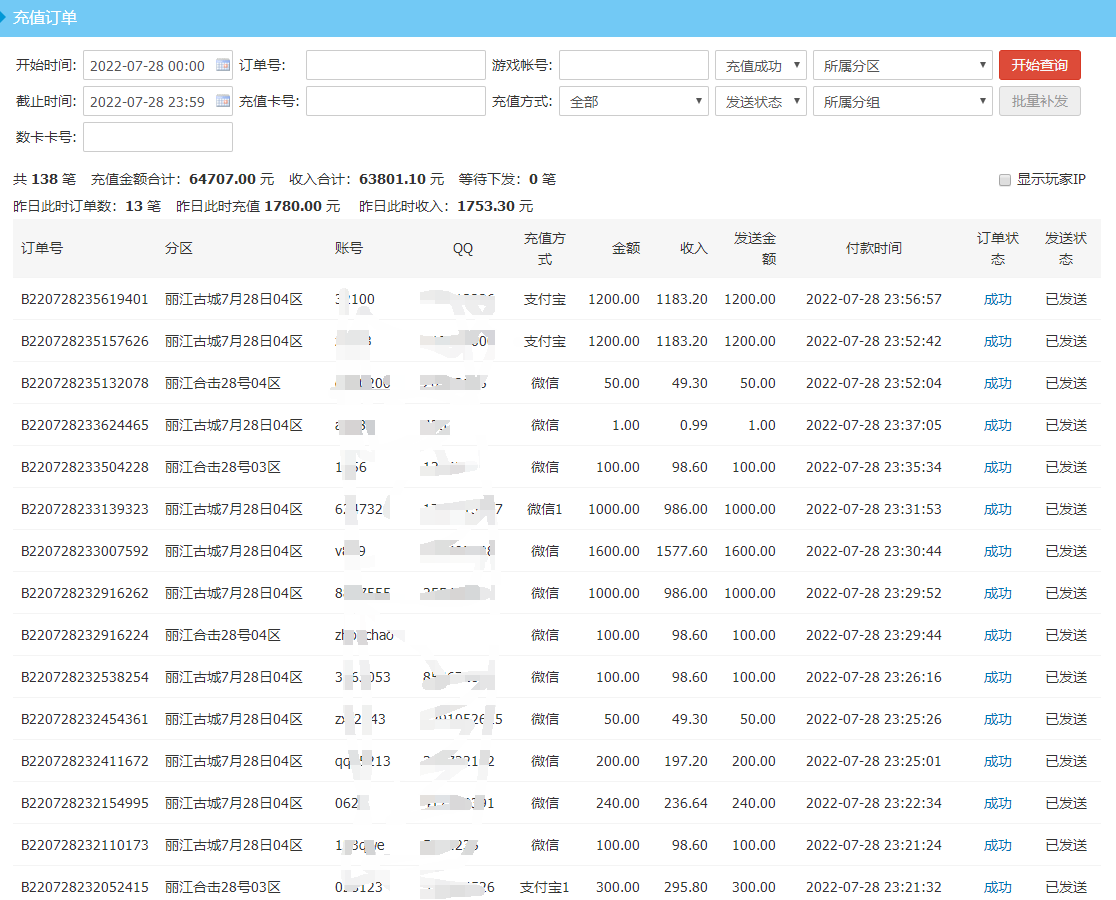Open the start date calendar picker

225,64
